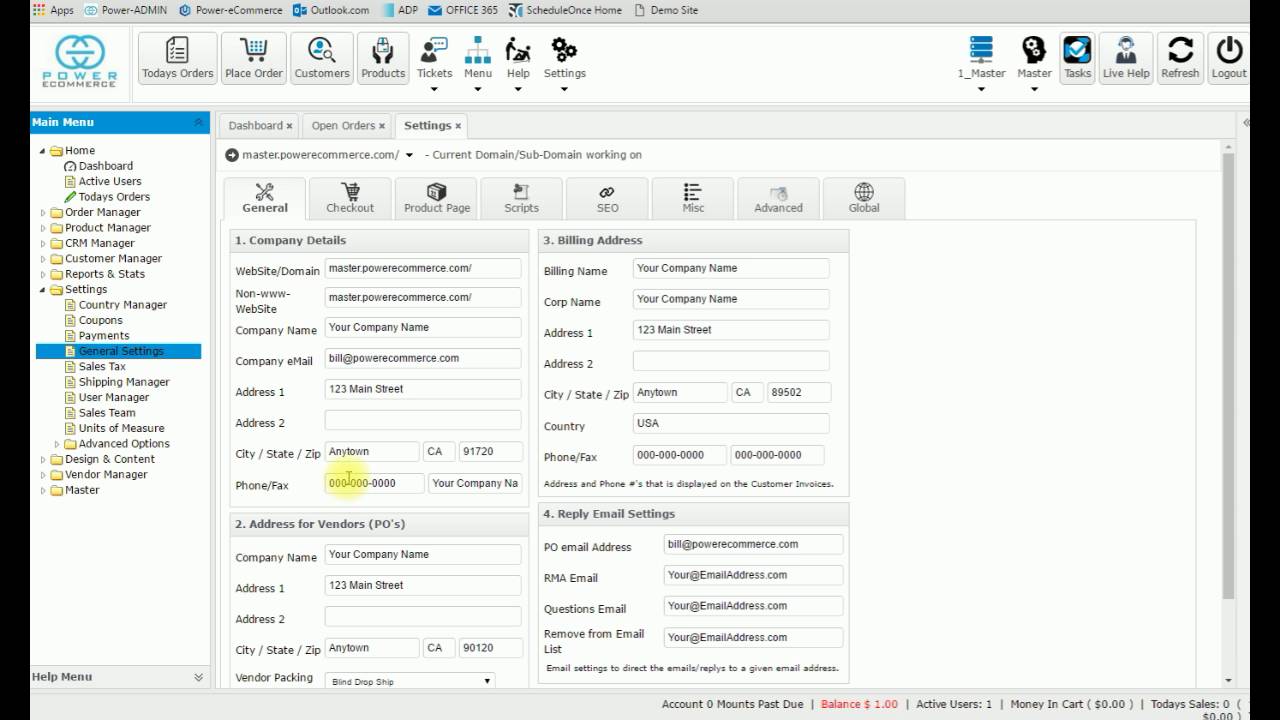Image resolution: width=1280 pixels, height=720 pixels.
Task: Expand the Advanced Options folder
Action: point(57,444)
